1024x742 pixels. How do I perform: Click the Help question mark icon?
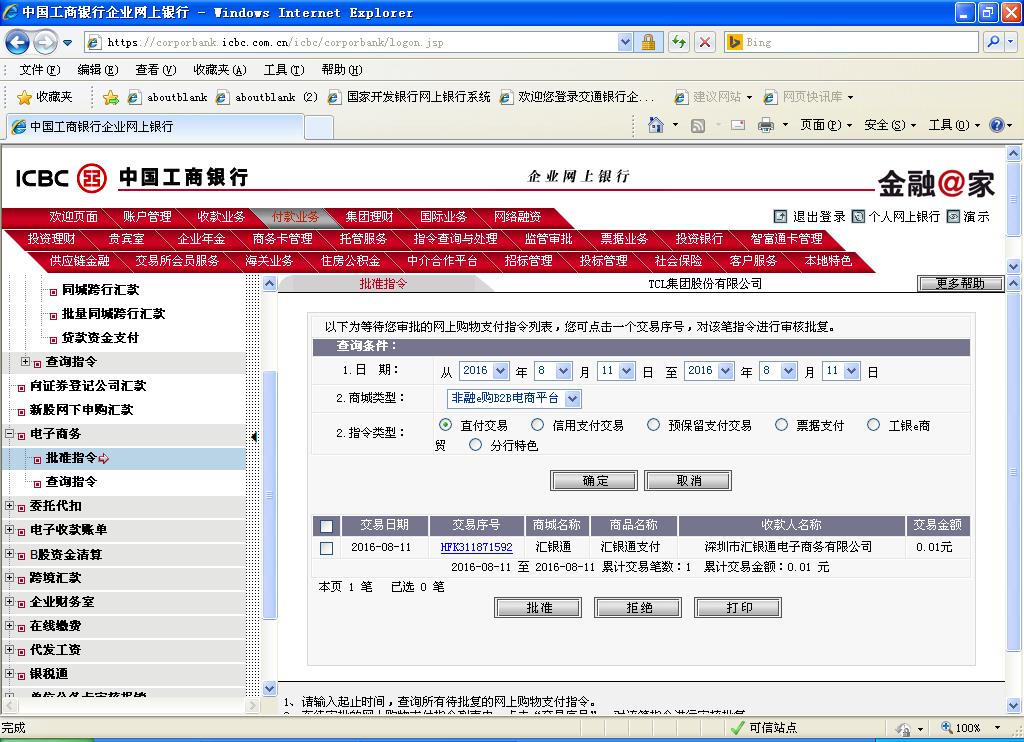[996, 125]
